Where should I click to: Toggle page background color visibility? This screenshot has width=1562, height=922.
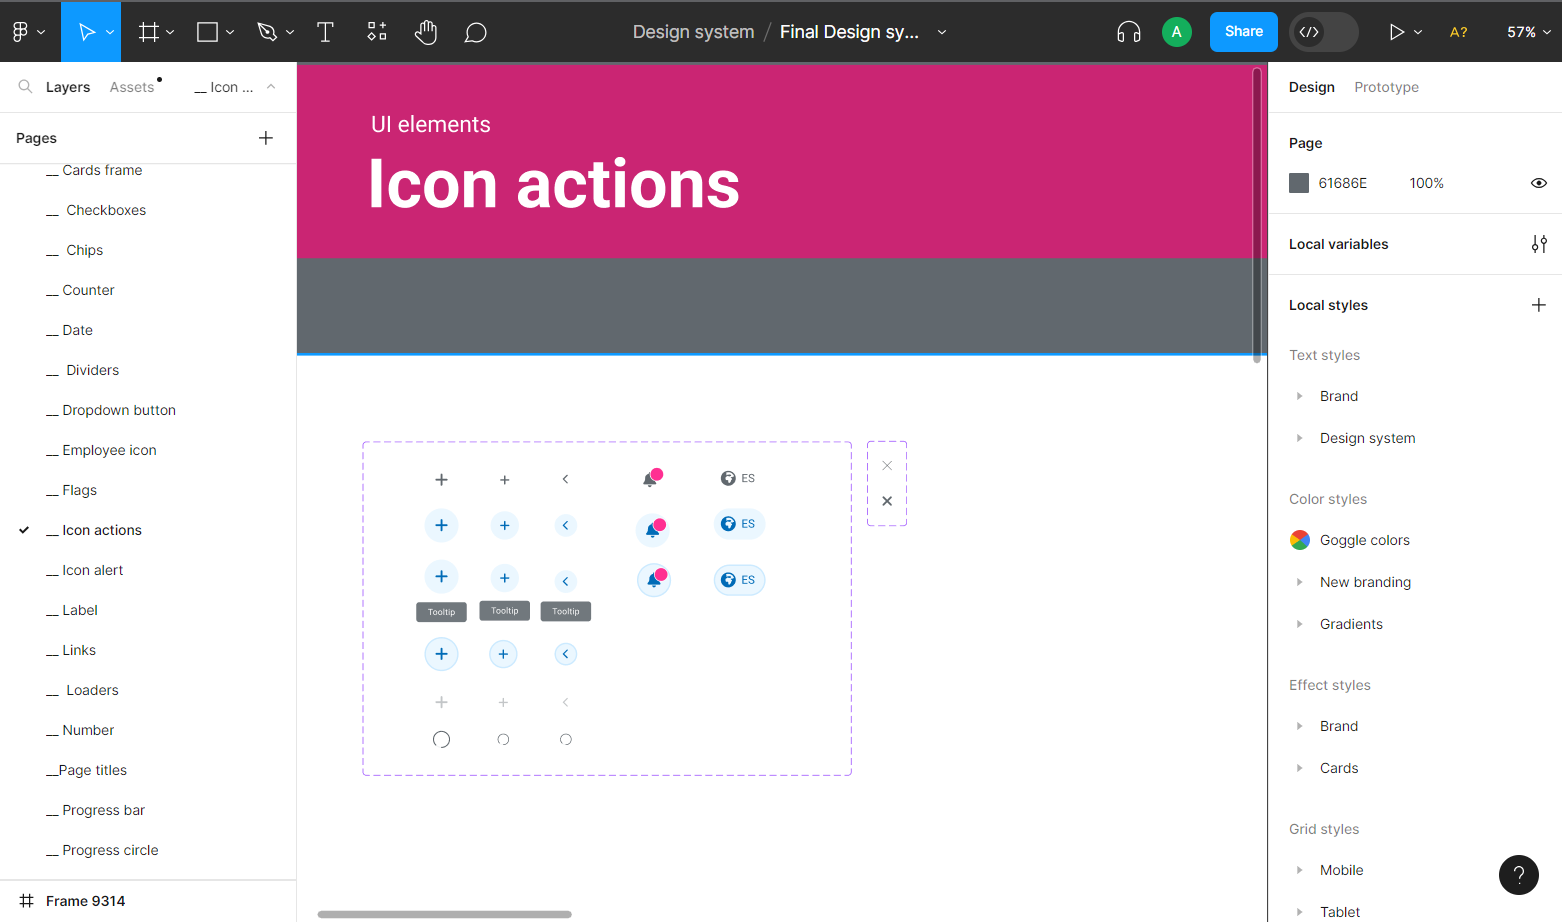pos(1539,183)
